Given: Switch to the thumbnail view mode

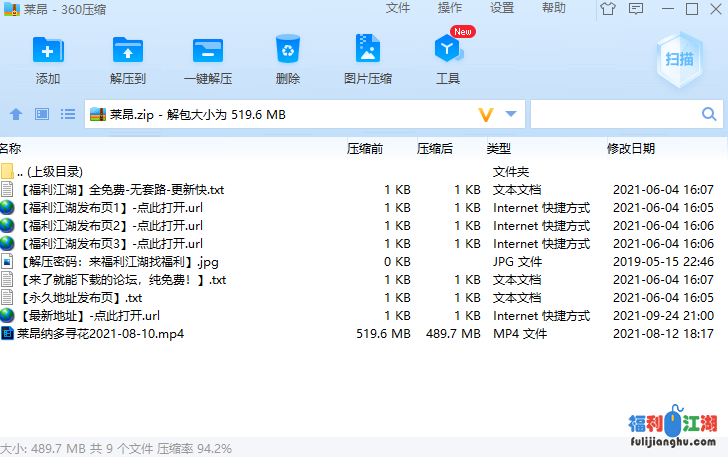Looking at the screenshot, I should point(42,114).
